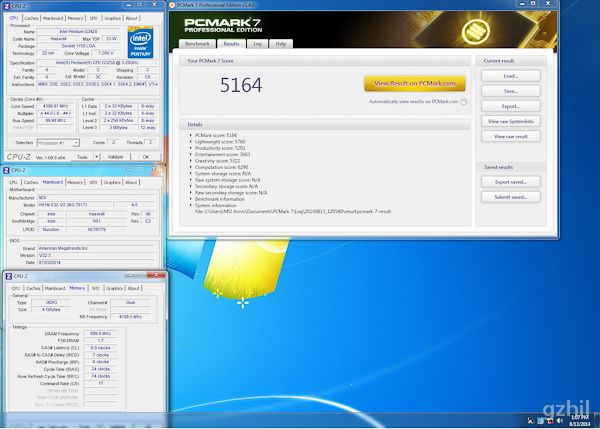The width and height of the screenshot is (600, 429).
Task: Click the Core Speed value field
Action: [56, 106]
